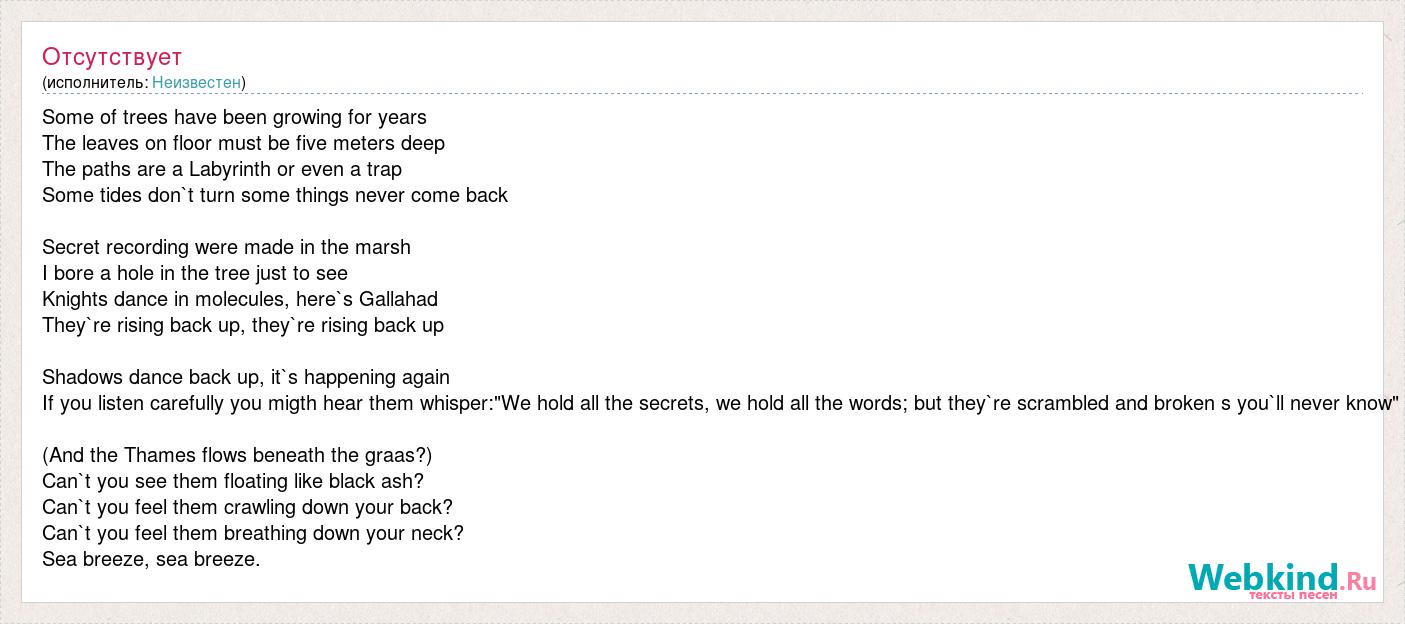The height and width of the screenshot is (624, 1405).
Task: Click the line 'Secret recording were made in the marsh'
Action: 226,247
